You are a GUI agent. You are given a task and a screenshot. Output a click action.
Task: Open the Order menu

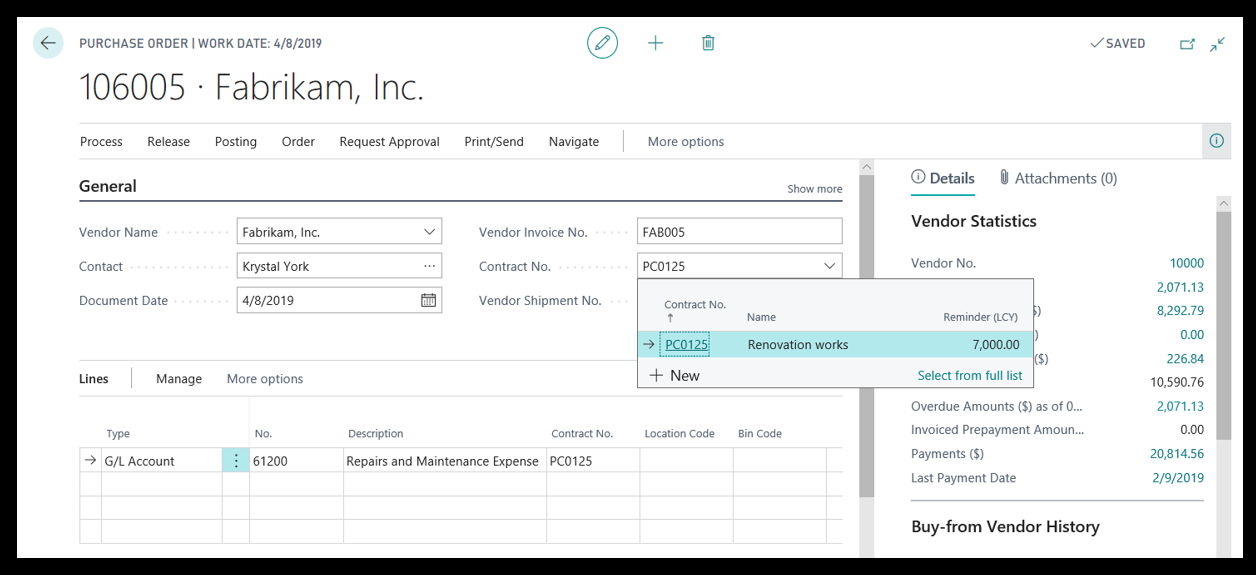click(298, 142)
